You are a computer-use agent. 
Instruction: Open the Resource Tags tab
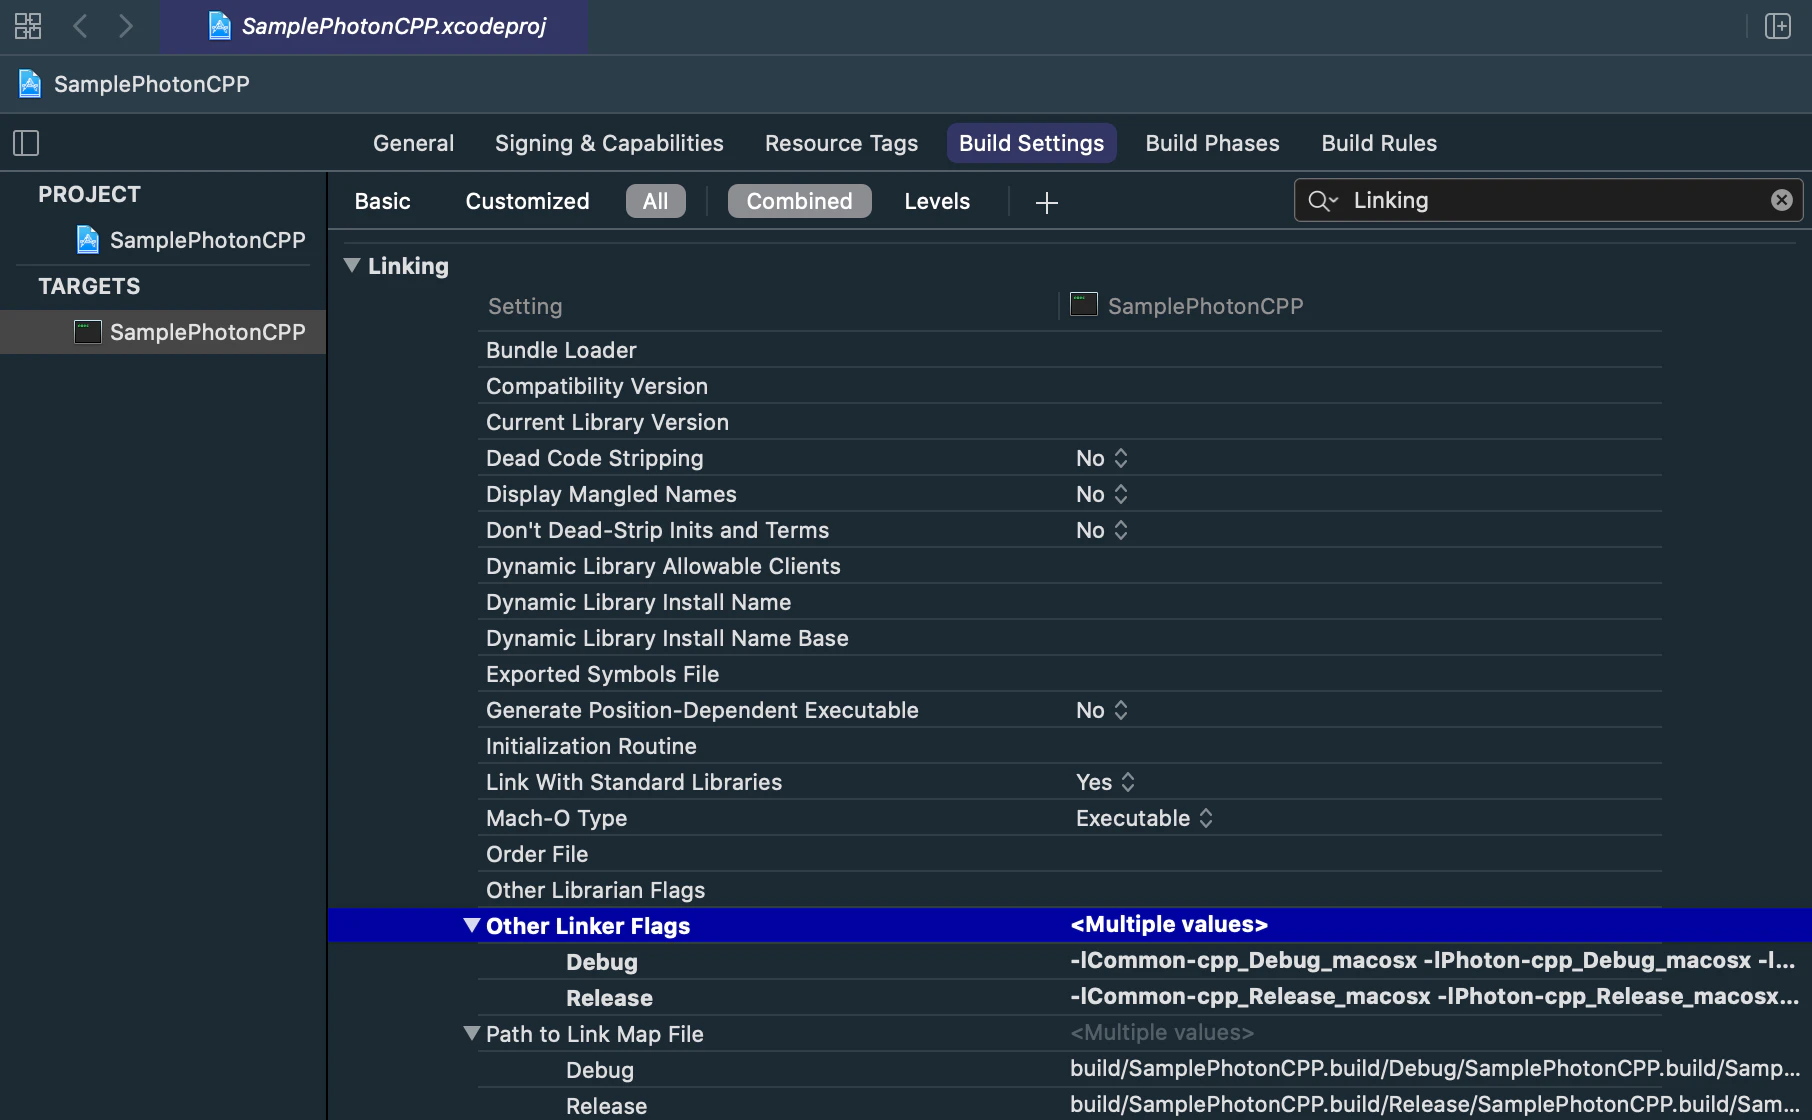pyautogui.click(x=841, y=143)
